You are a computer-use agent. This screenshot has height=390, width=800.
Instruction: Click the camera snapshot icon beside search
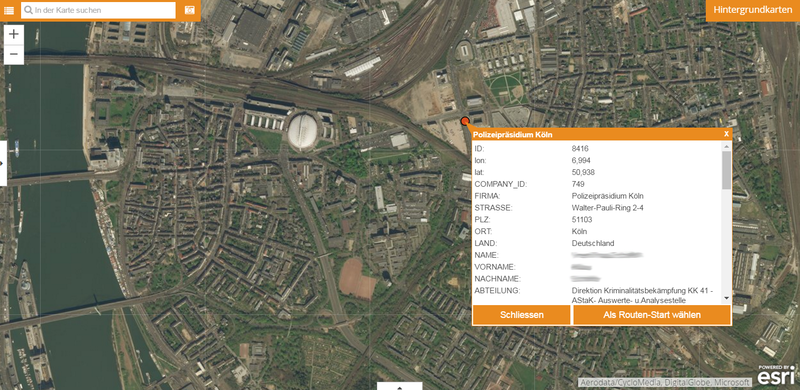click(189, 10)
